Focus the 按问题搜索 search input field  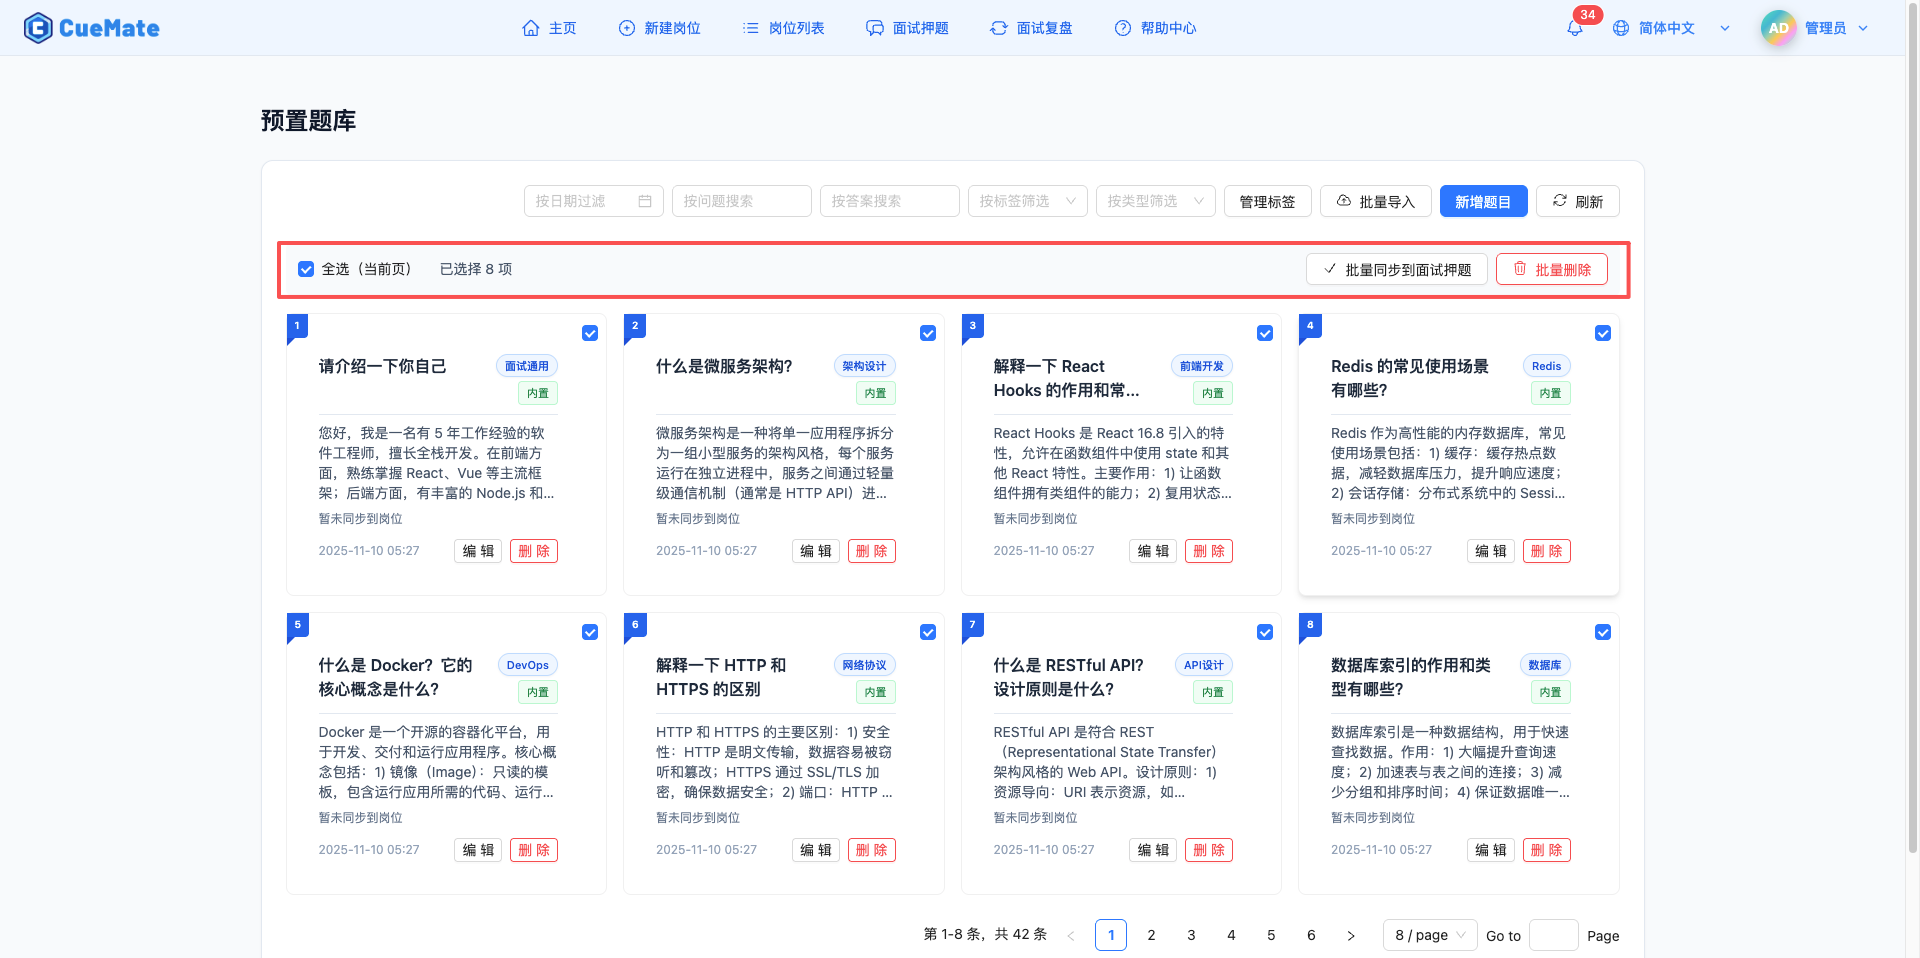(x=741, y=201)
